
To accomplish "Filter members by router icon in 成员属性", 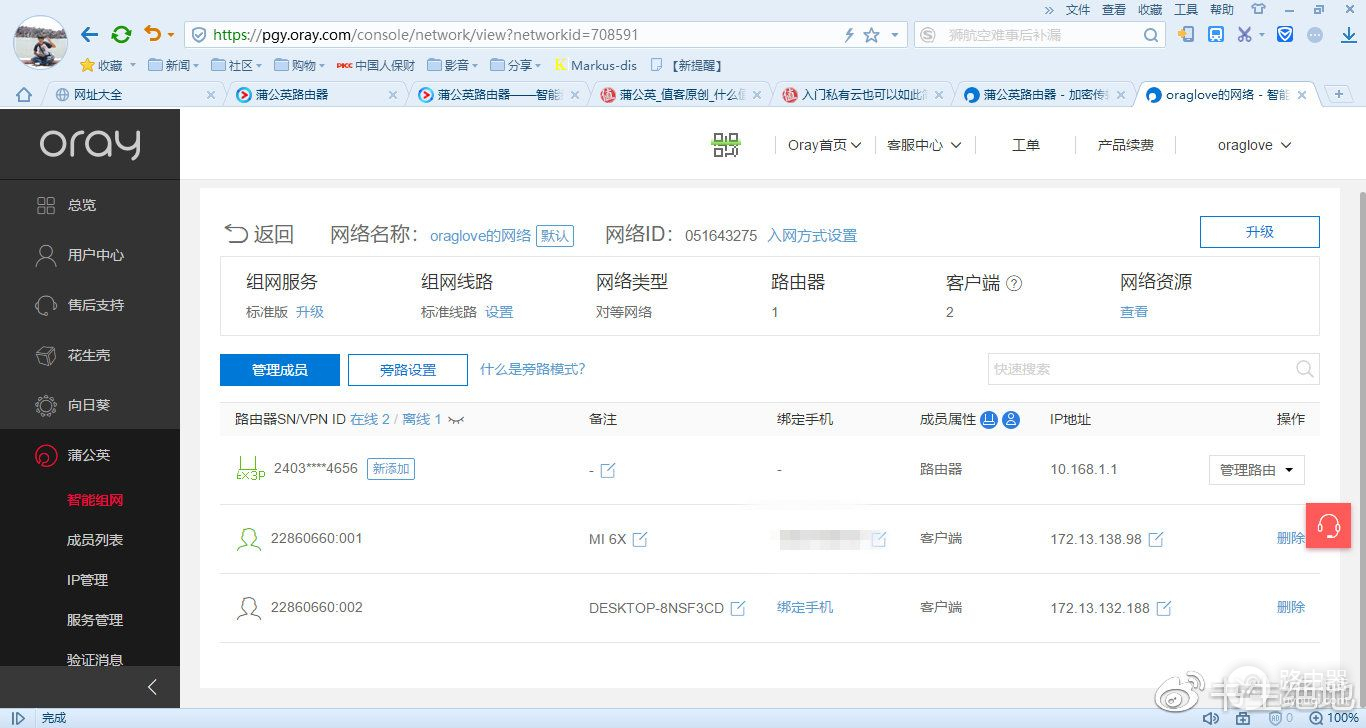I will click(x=989, y=420).
